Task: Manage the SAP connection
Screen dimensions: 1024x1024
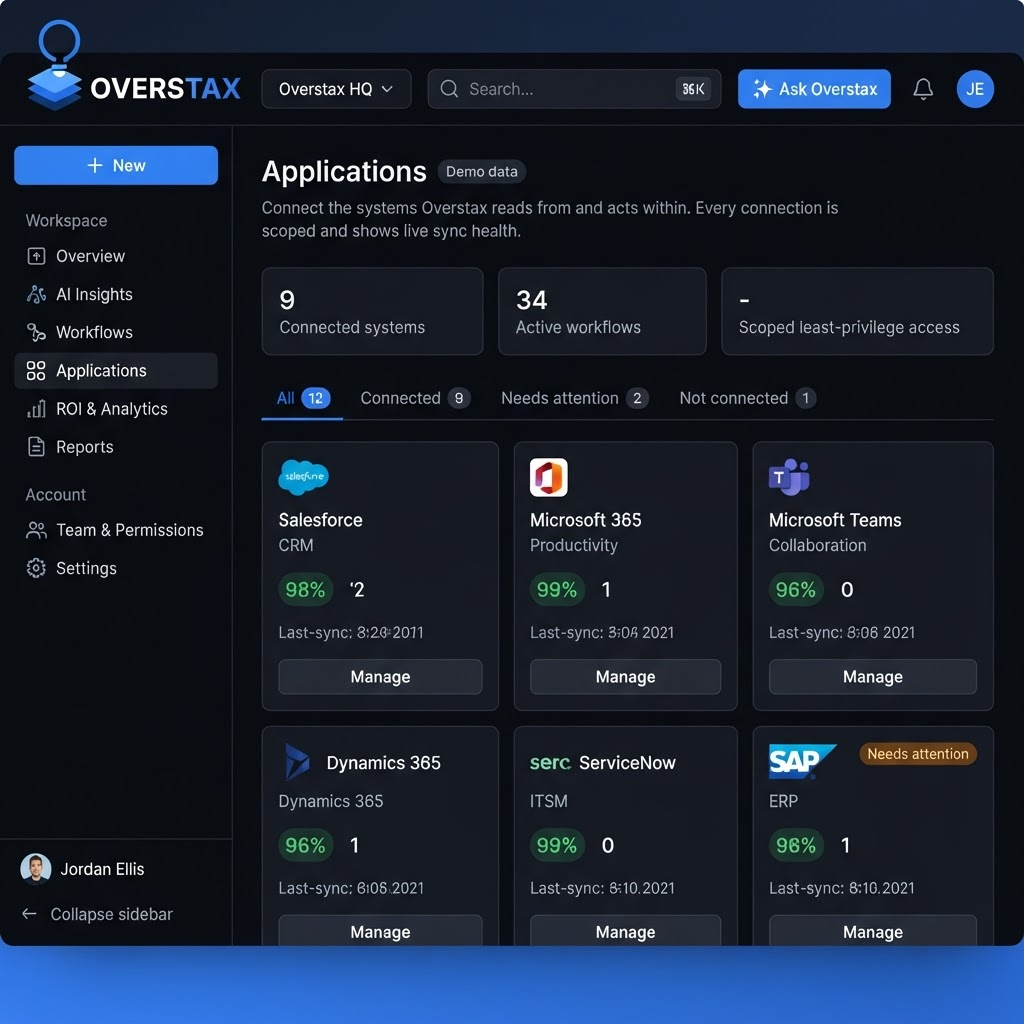Action: click(872, 931)
